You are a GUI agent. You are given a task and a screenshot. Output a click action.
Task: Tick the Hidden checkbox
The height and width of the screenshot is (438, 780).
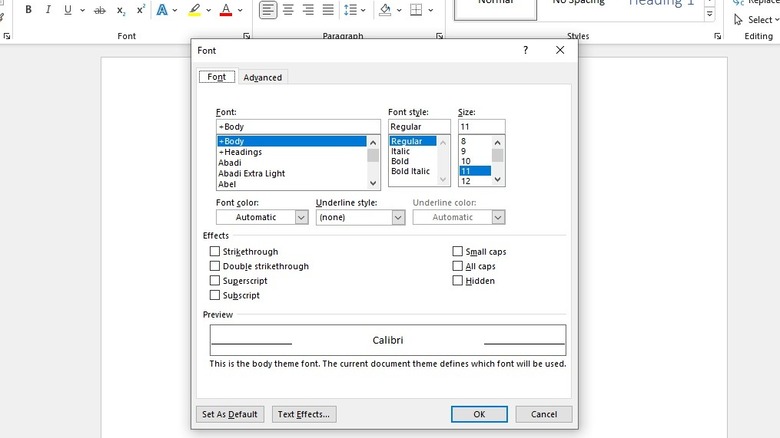[458, 281]
